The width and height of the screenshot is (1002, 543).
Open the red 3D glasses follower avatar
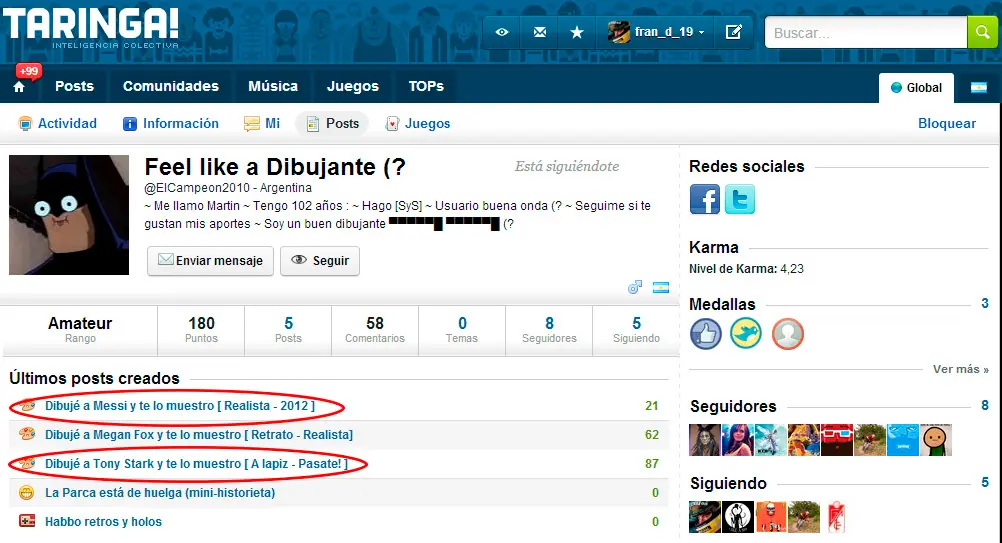[x=837, y=440]
